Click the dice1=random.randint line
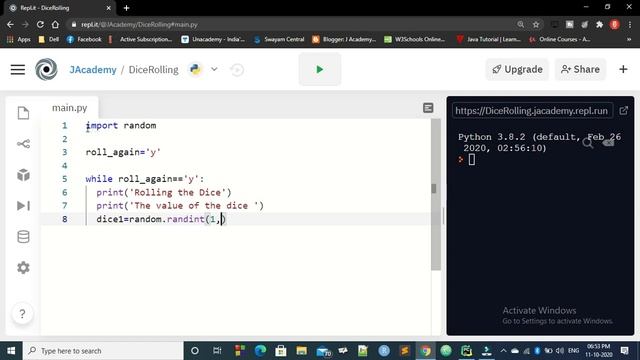This screenshot has height=360, width=640. [161, 219]
